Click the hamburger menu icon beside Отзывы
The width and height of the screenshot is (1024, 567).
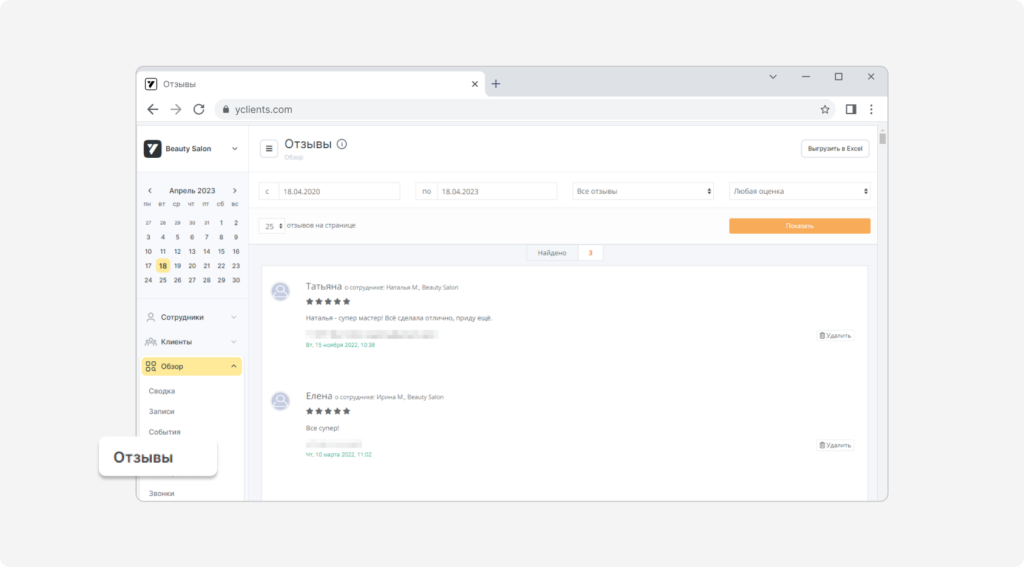[x=268, y=148]
